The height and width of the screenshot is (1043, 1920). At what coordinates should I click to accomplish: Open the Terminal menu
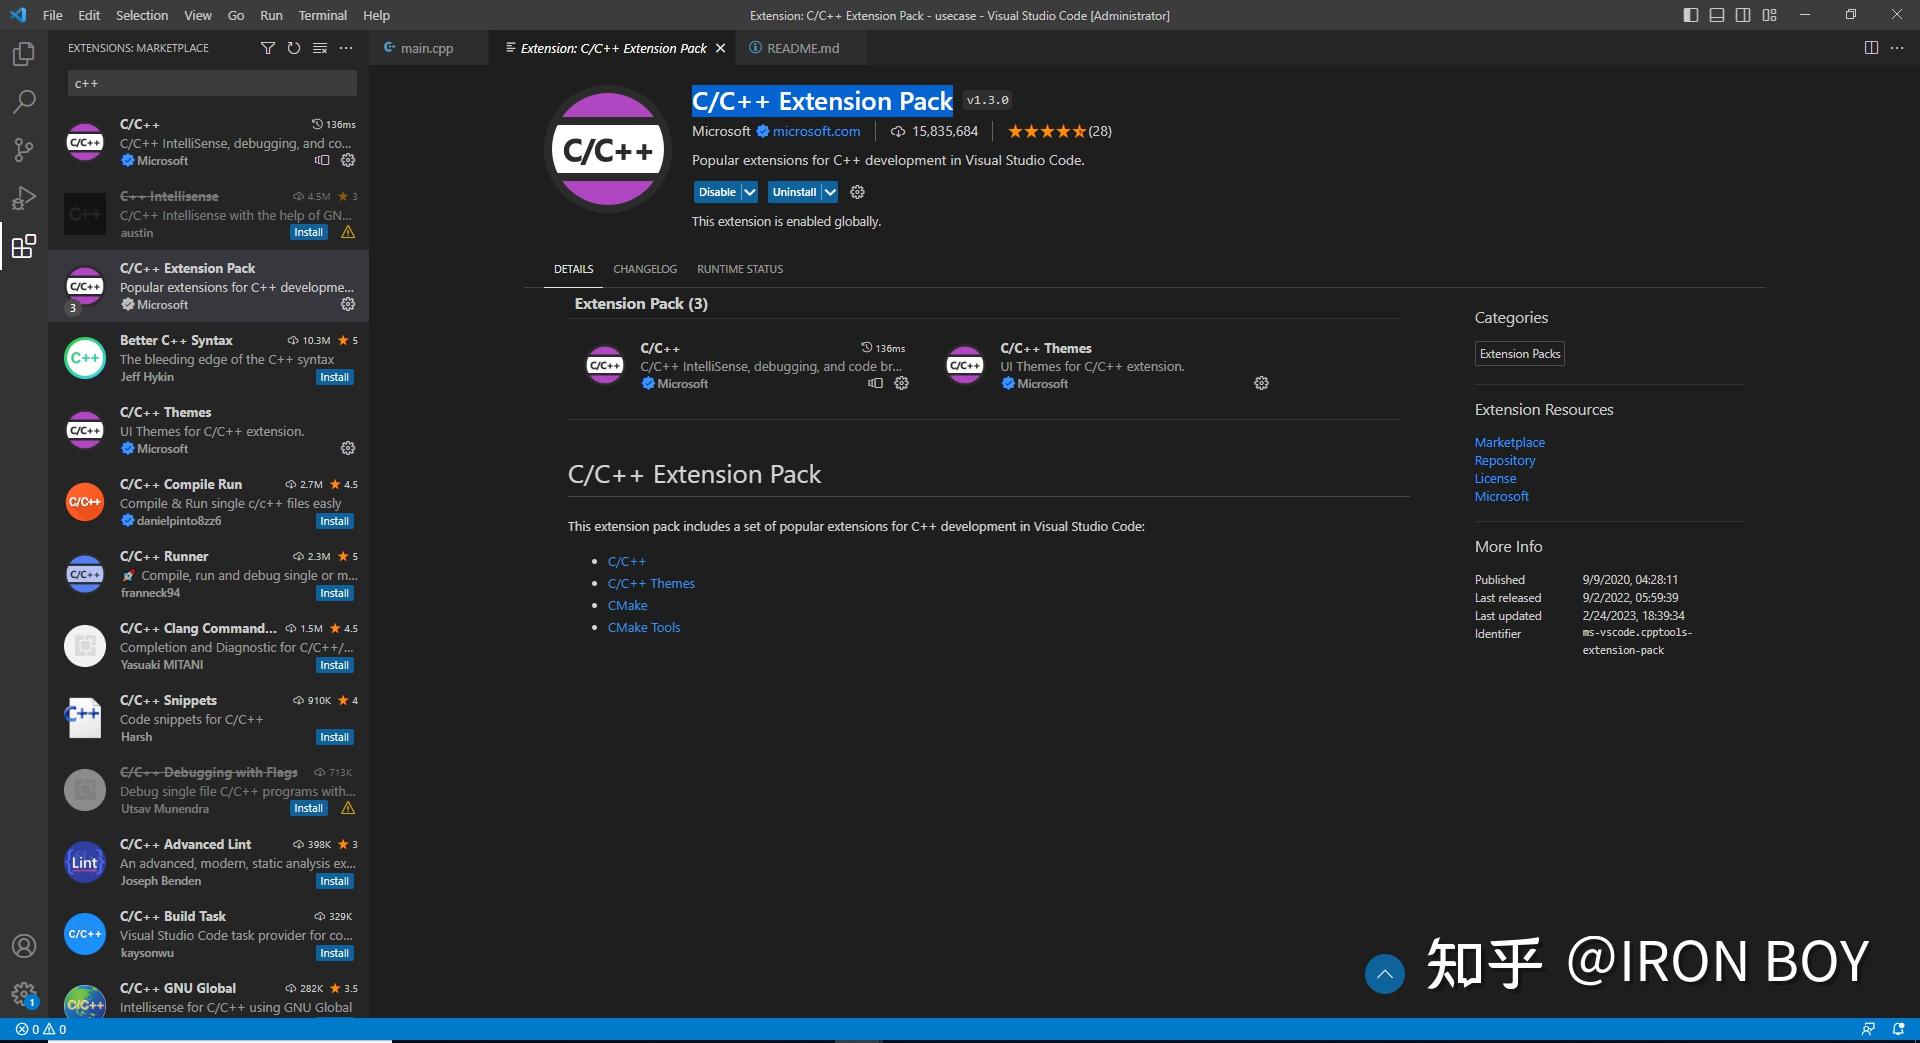[x=322, y=15]
